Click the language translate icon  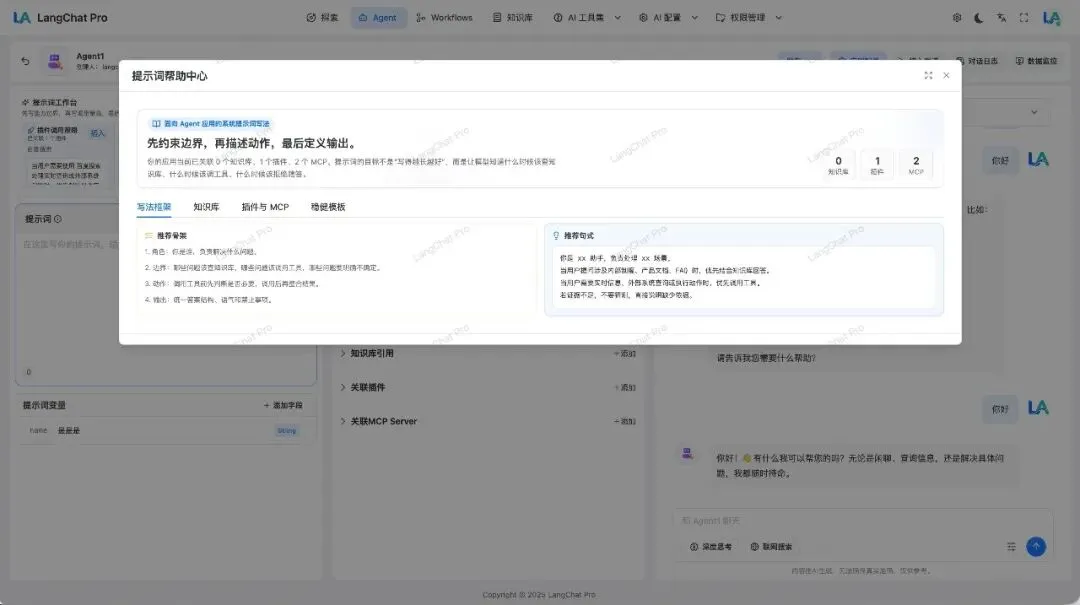tap(1001, 18)
